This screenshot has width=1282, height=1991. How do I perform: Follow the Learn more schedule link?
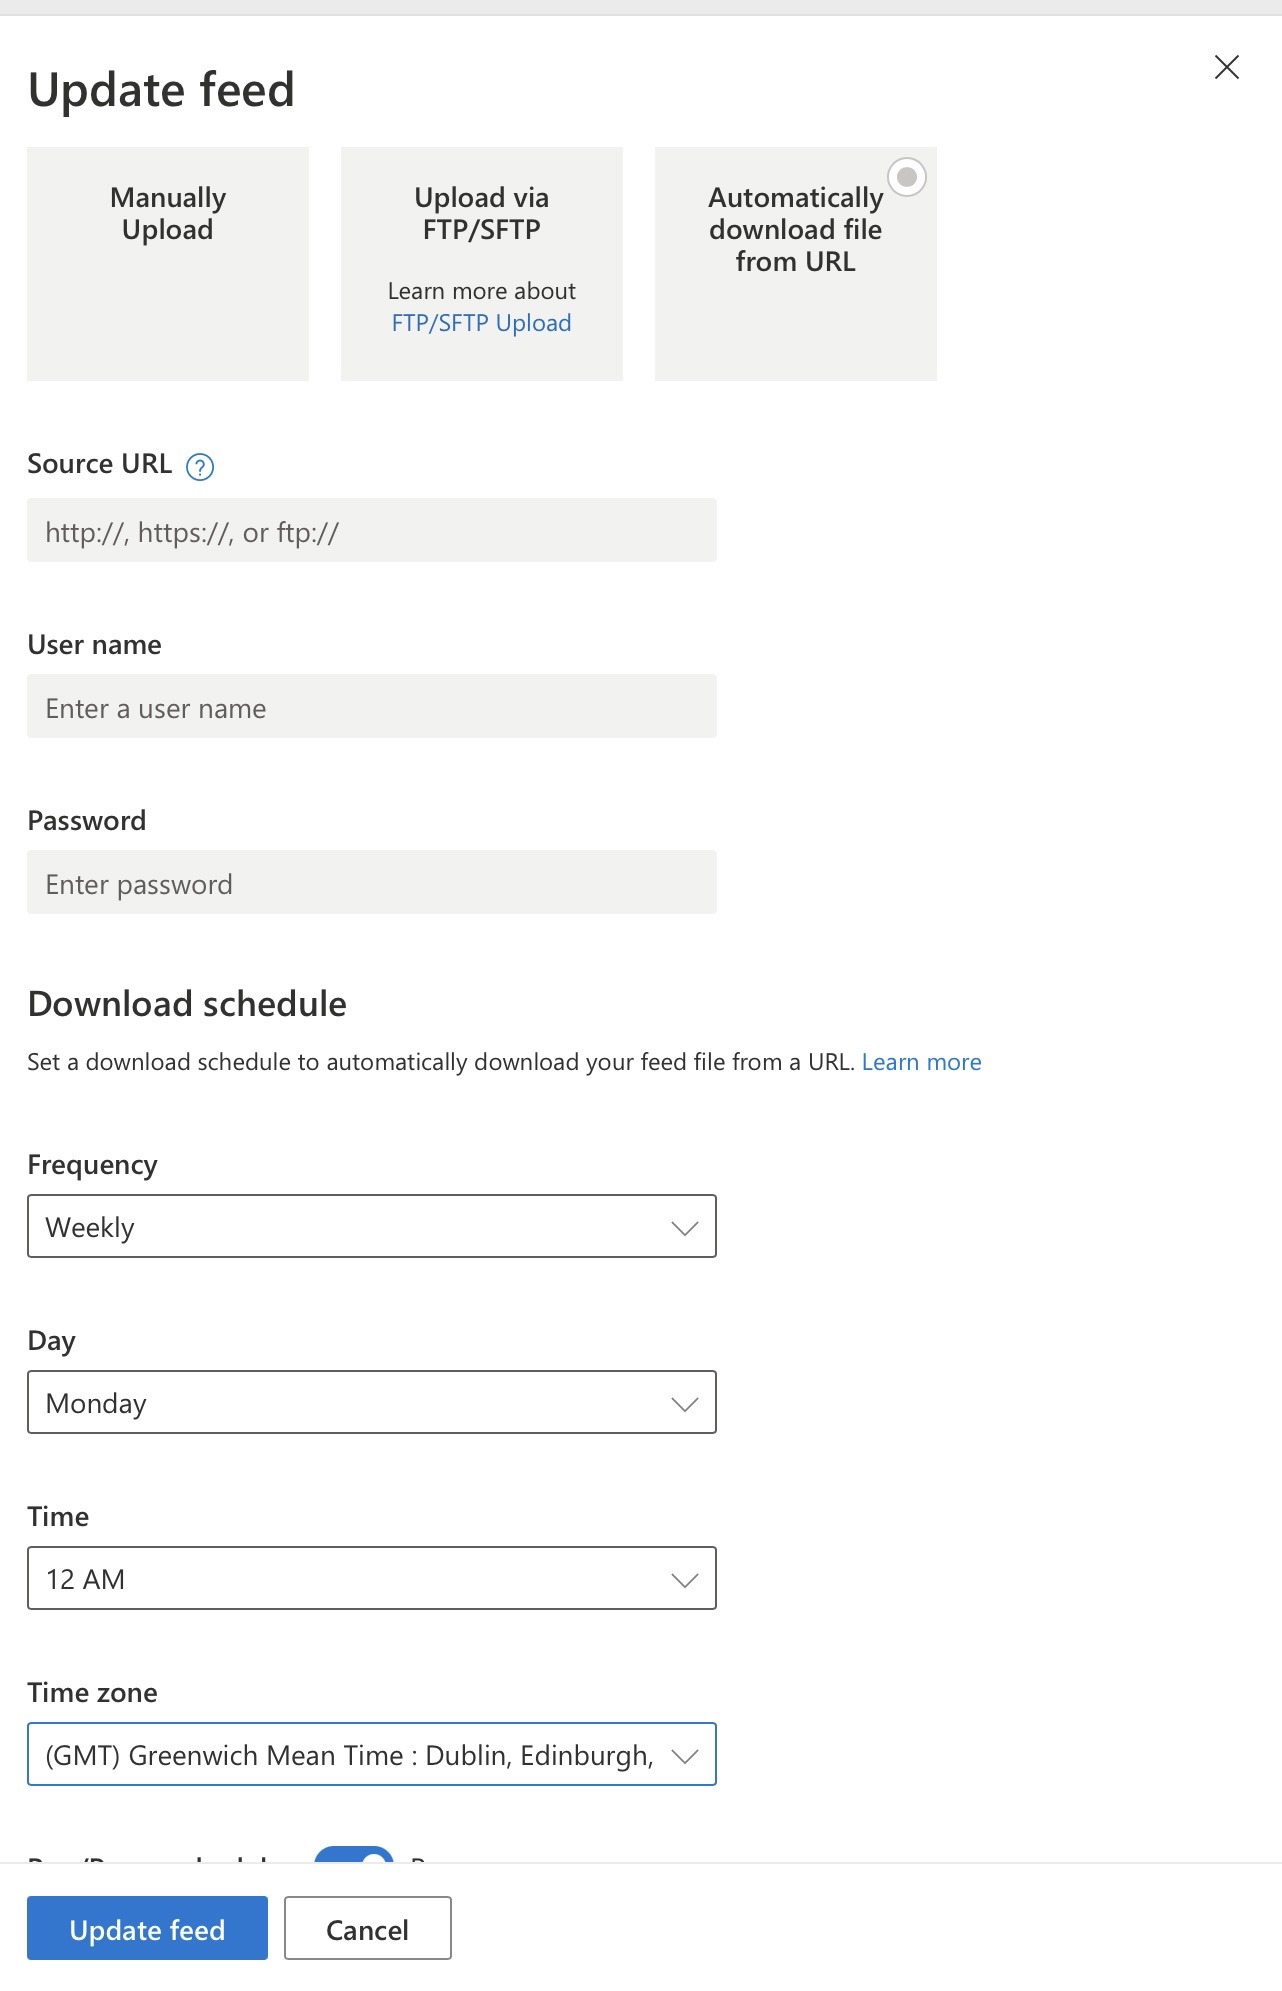pos(922,1062)
